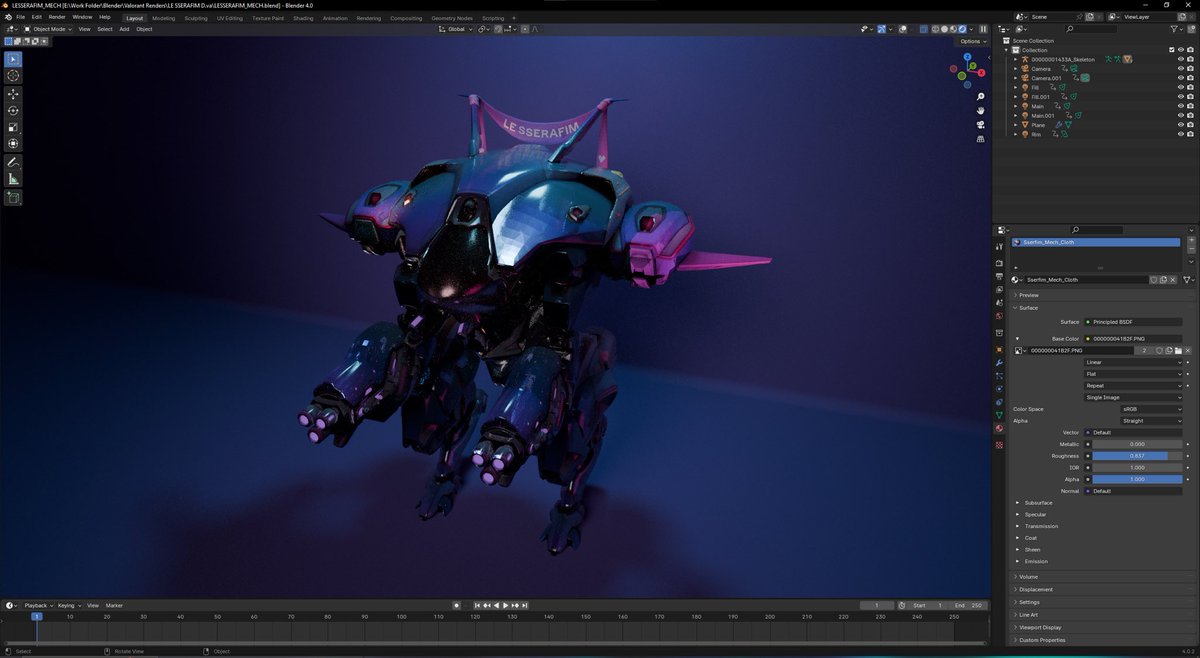Adjust the Roughness slider
The image size is (1200, 658).
(1138, 456)
